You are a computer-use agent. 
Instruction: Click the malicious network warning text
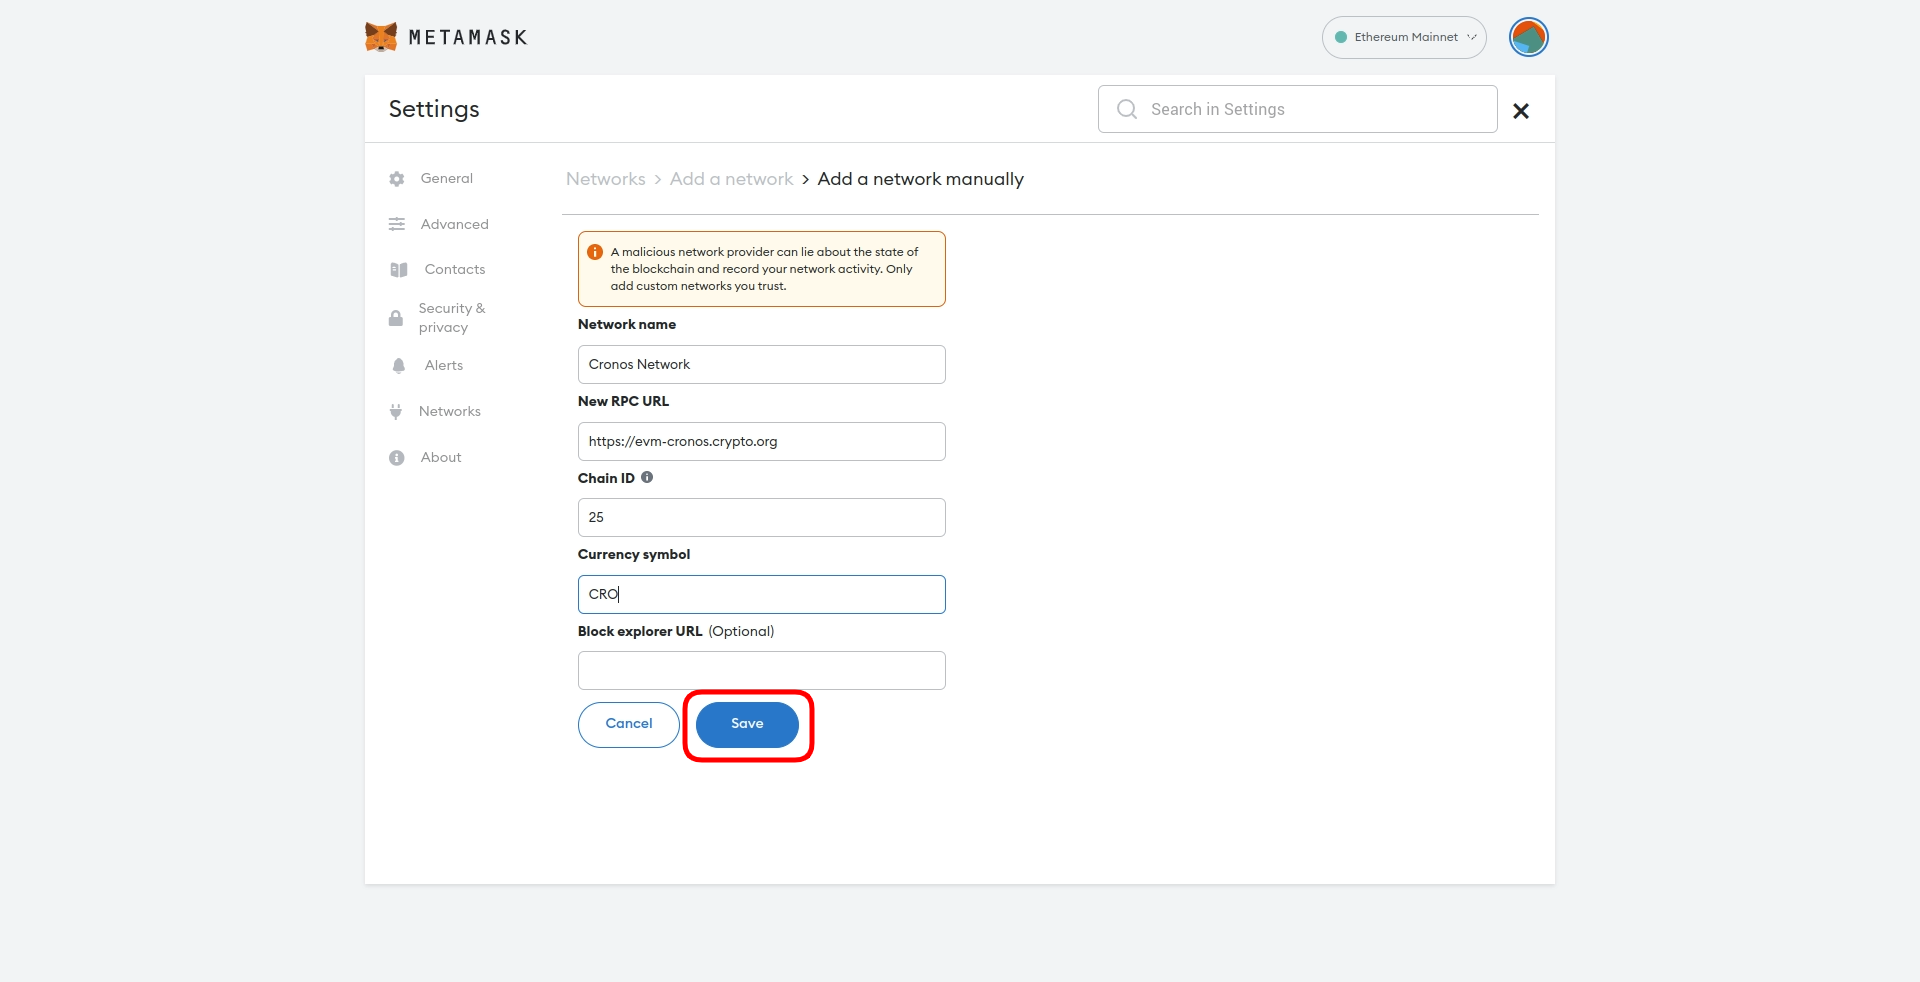coord(764,269)
